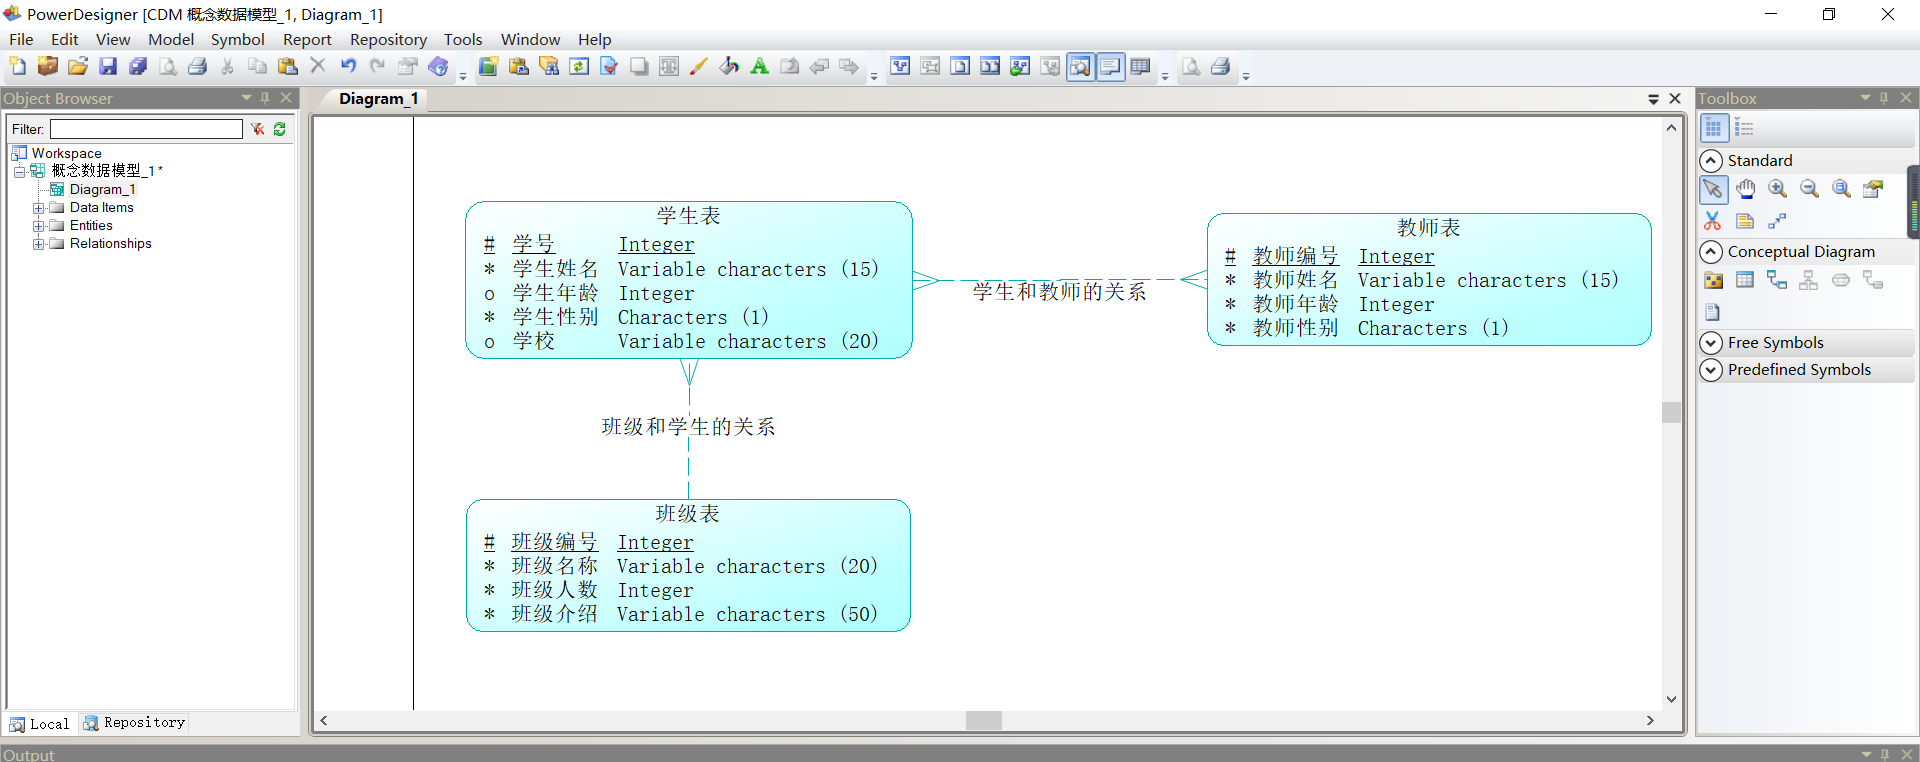Click the green Font letter A icon
The height and width of the screenshot is (762, 1920).
coord(759,67)
